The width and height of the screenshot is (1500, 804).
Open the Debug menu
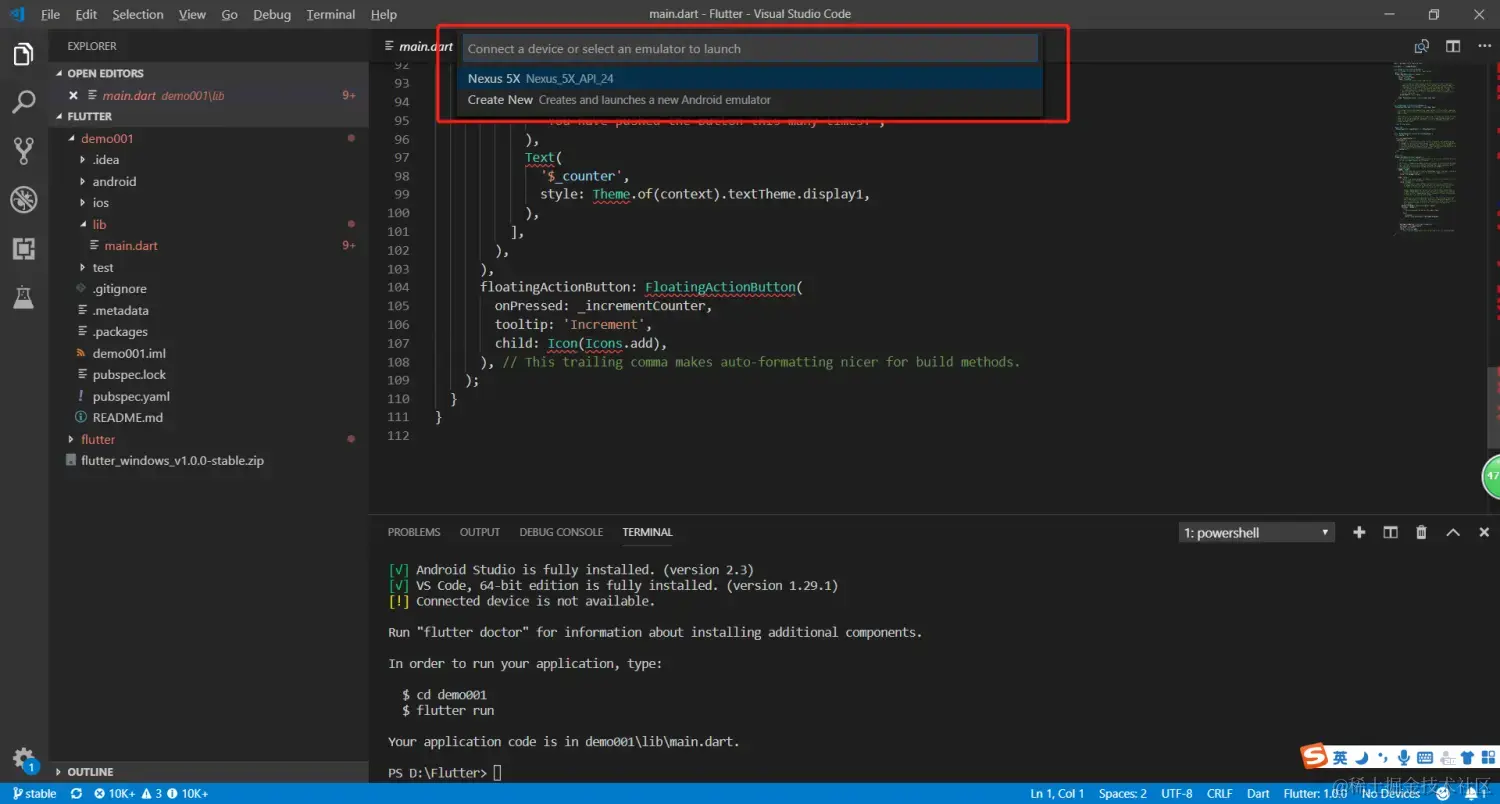click(272, 14)
